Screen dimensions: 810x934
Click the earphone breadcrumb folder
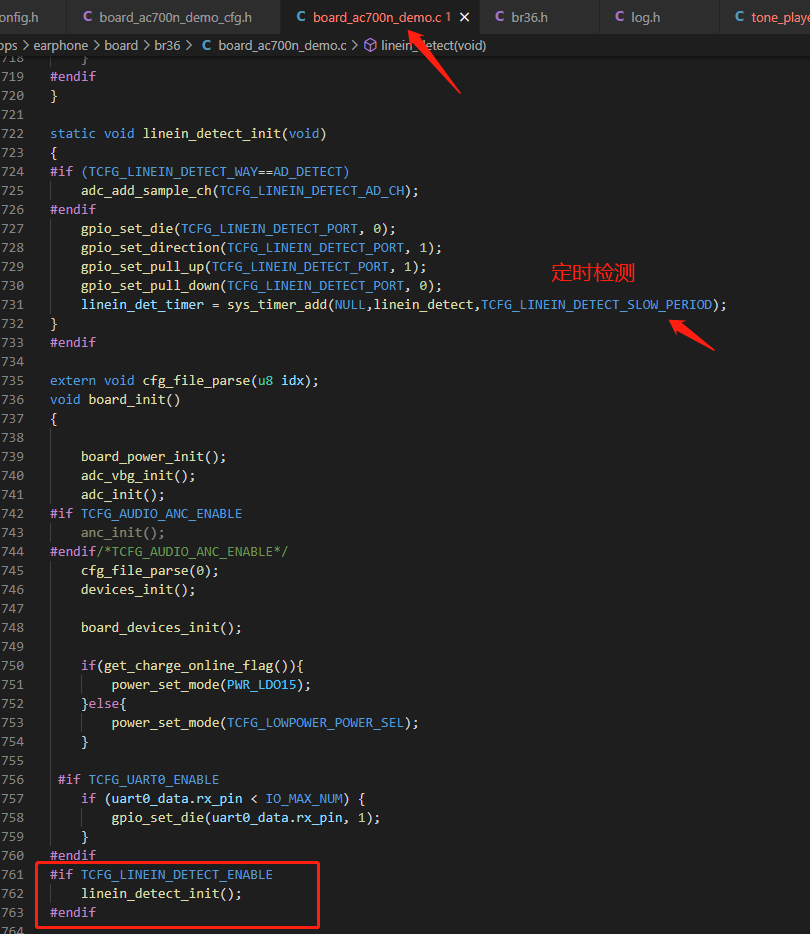pyautogui.click(x=60, y=45)
